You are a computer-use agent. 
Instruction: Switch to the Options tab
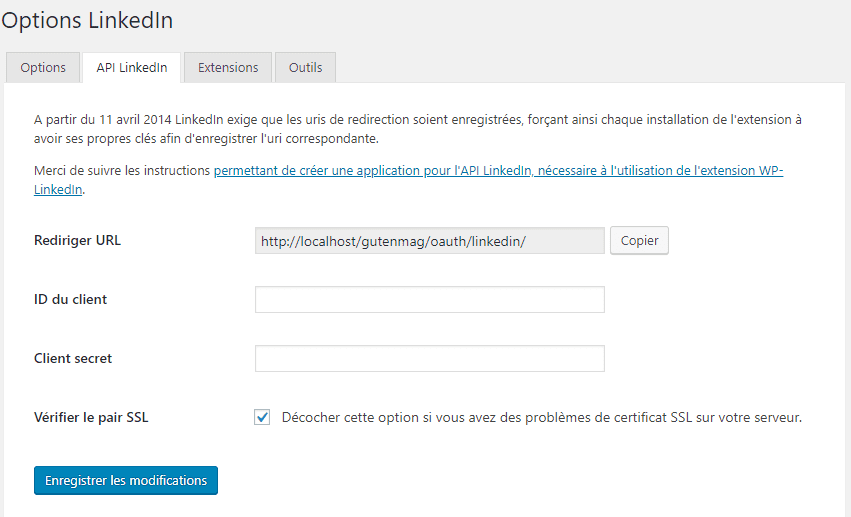[x=43, y=67]
